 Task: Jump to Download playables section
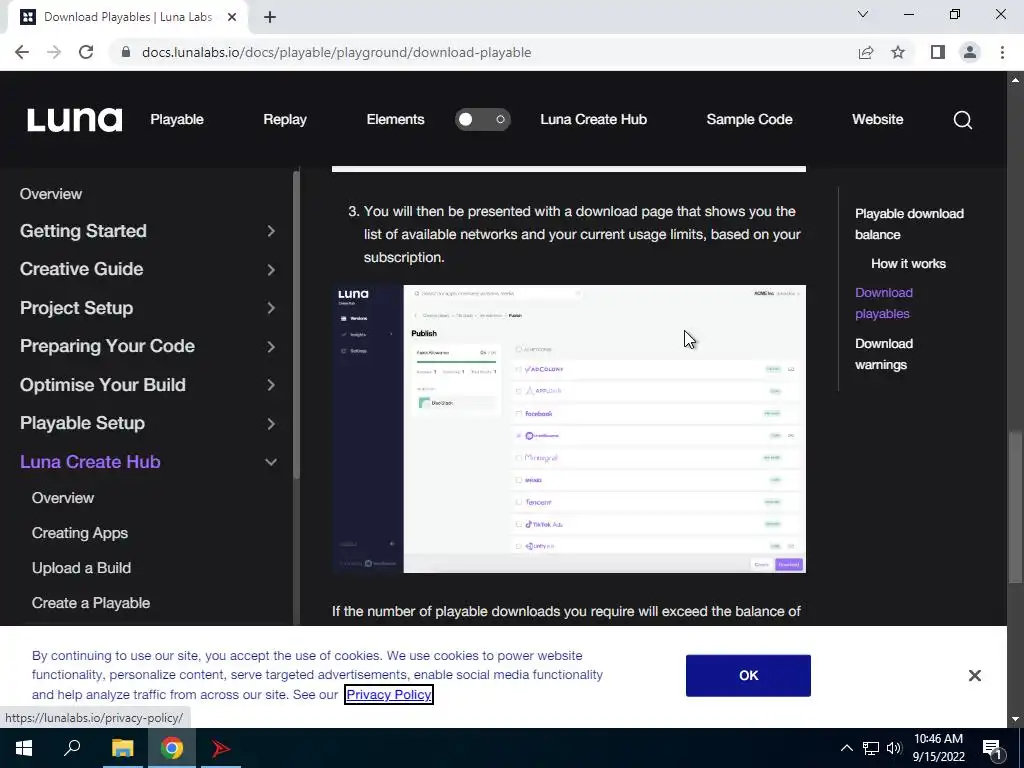[884, 303]
